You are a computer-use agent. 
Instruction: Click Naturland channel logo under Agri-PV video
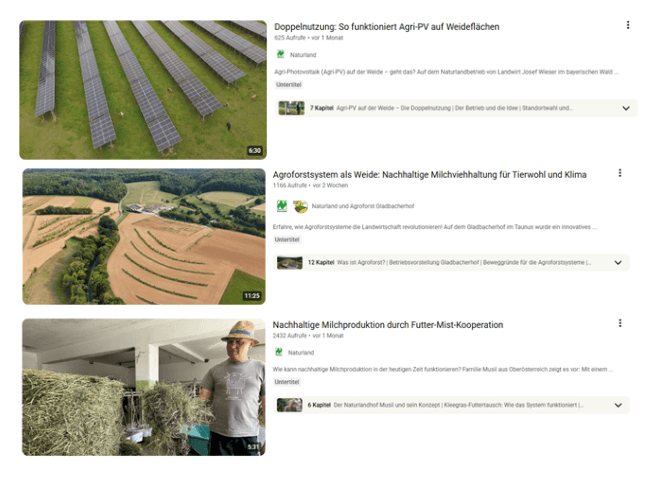[x=281, y=54]
